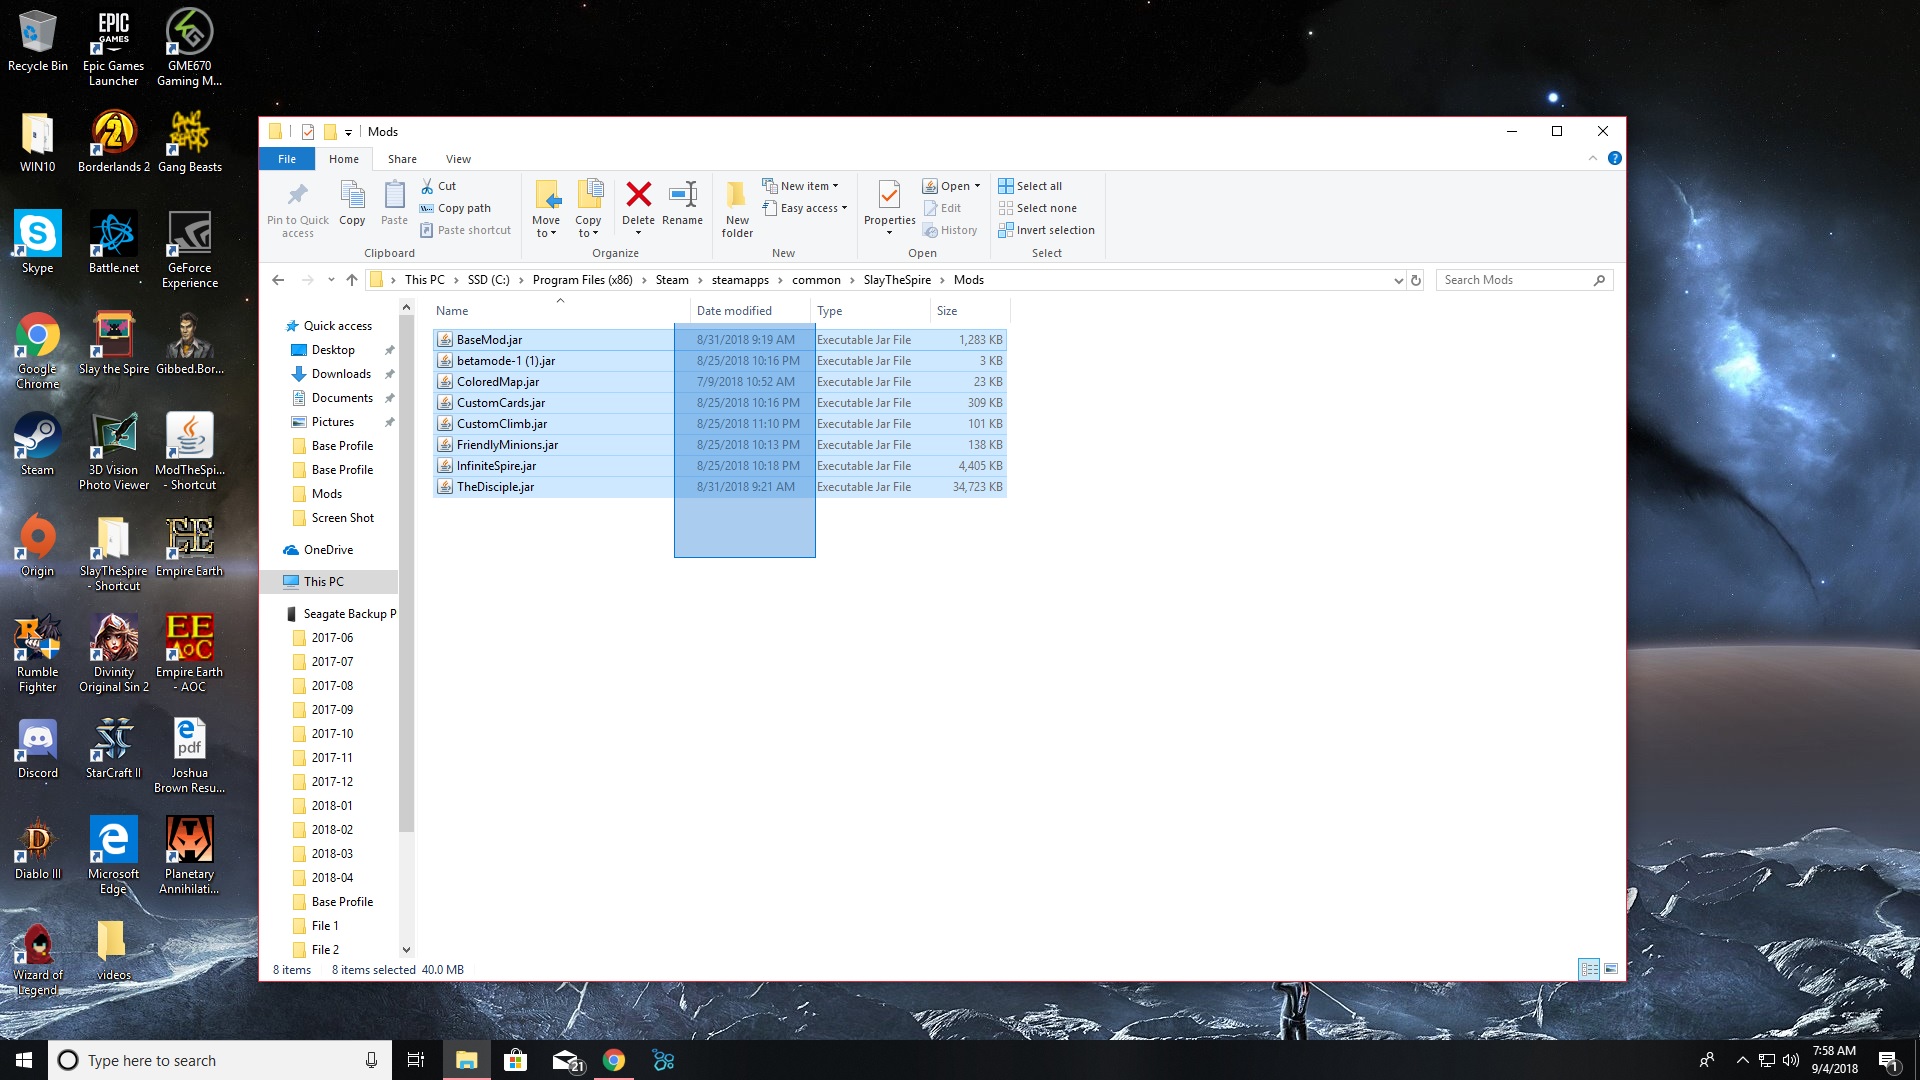Image resolution: width=1920 pixels, height=1080 pixels.
Task: Pin current folder to Quick access
Action: 296,207
